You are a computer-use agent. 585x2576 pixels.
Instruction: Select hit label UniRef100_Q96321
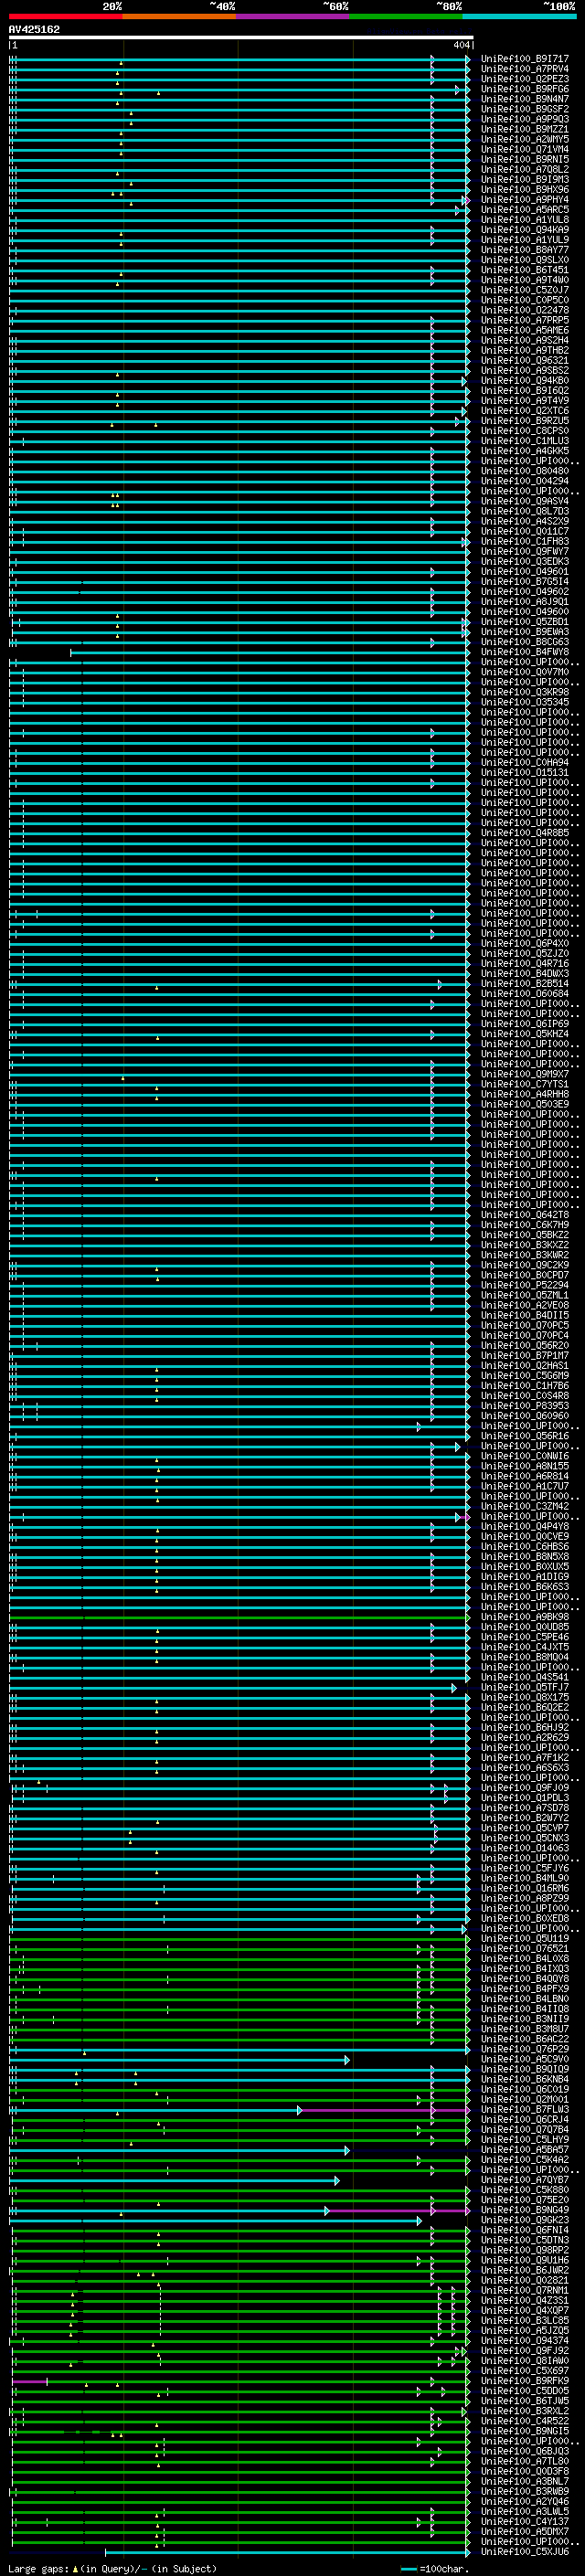(525, 360)
